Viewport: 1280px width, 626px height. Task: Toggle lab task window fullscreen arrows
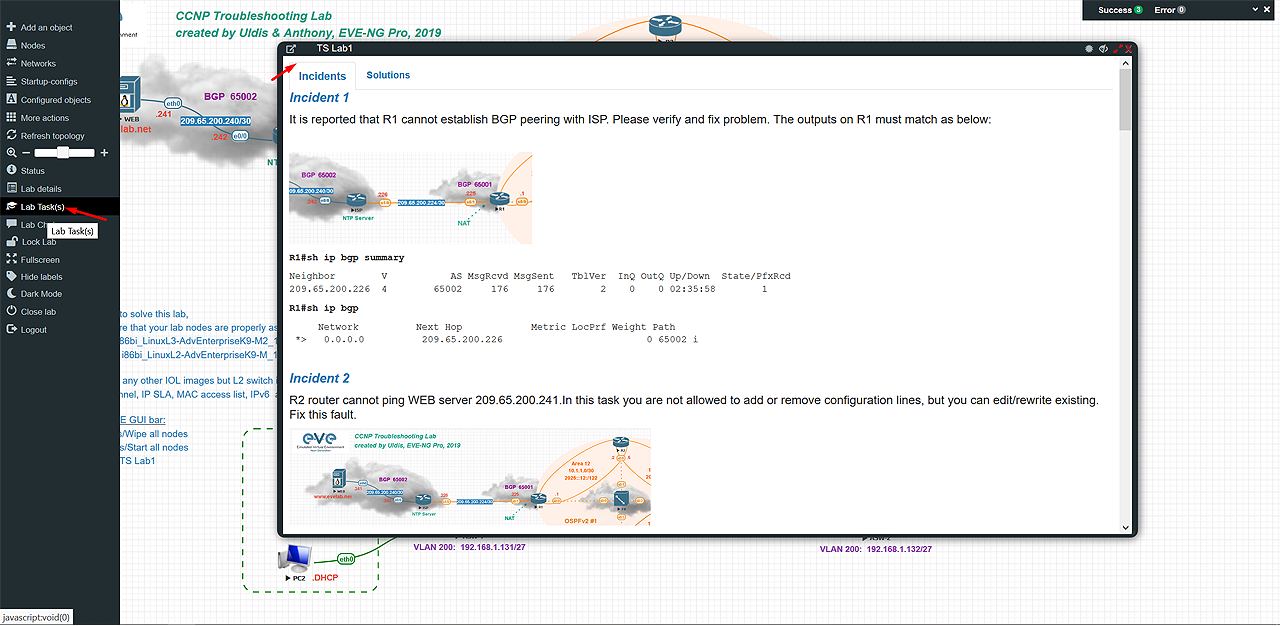[1116, 48]
